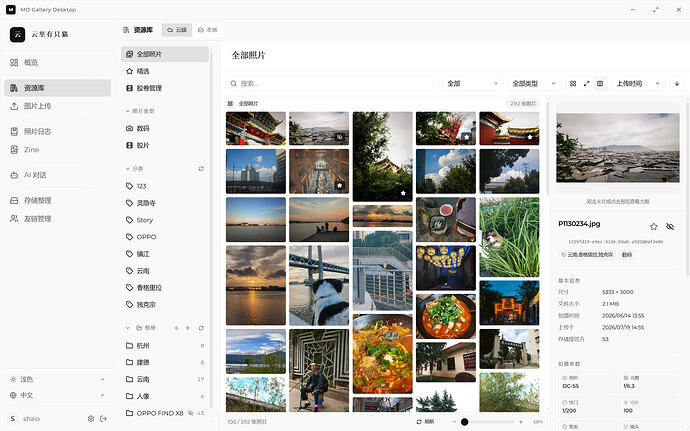
Task: Add a new album with plus icon
Action: pos(188,328)
